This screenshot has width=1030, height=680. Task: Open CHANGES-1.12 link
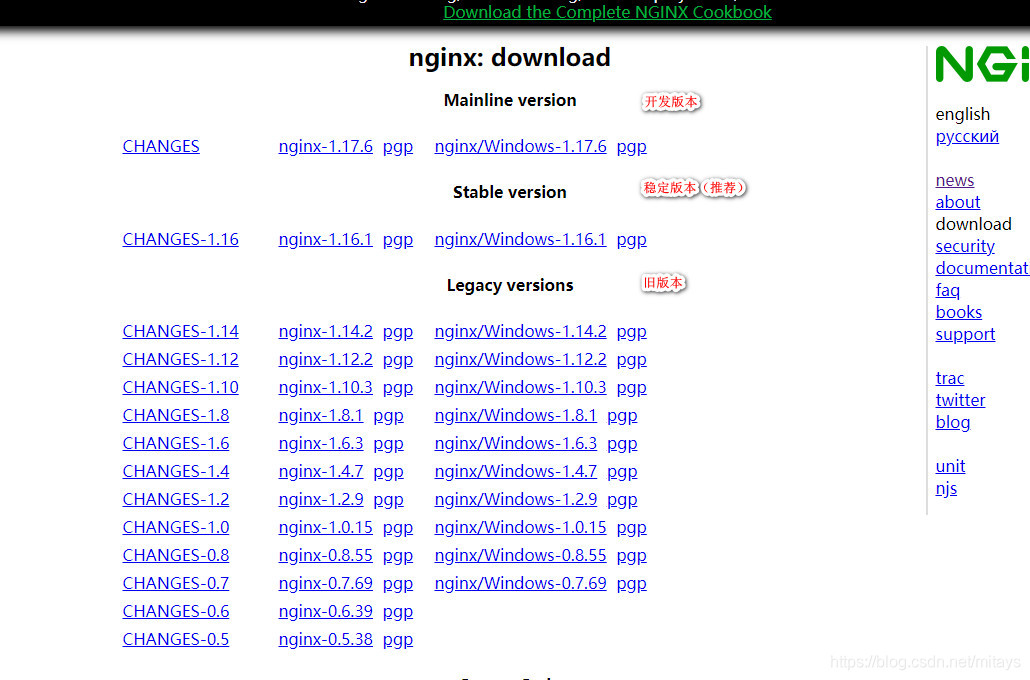point(180,359)
